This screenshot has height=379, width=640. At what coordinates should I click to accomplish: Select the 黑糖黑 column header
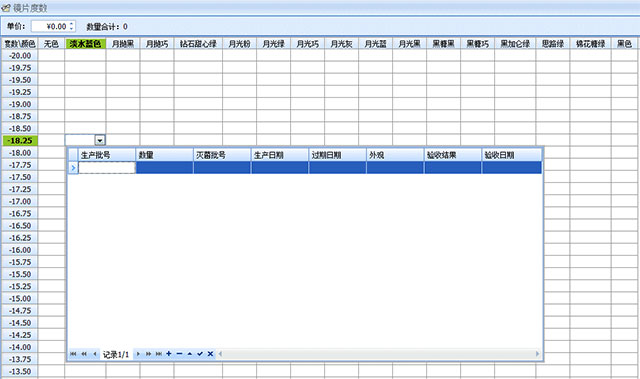[443, 44]
